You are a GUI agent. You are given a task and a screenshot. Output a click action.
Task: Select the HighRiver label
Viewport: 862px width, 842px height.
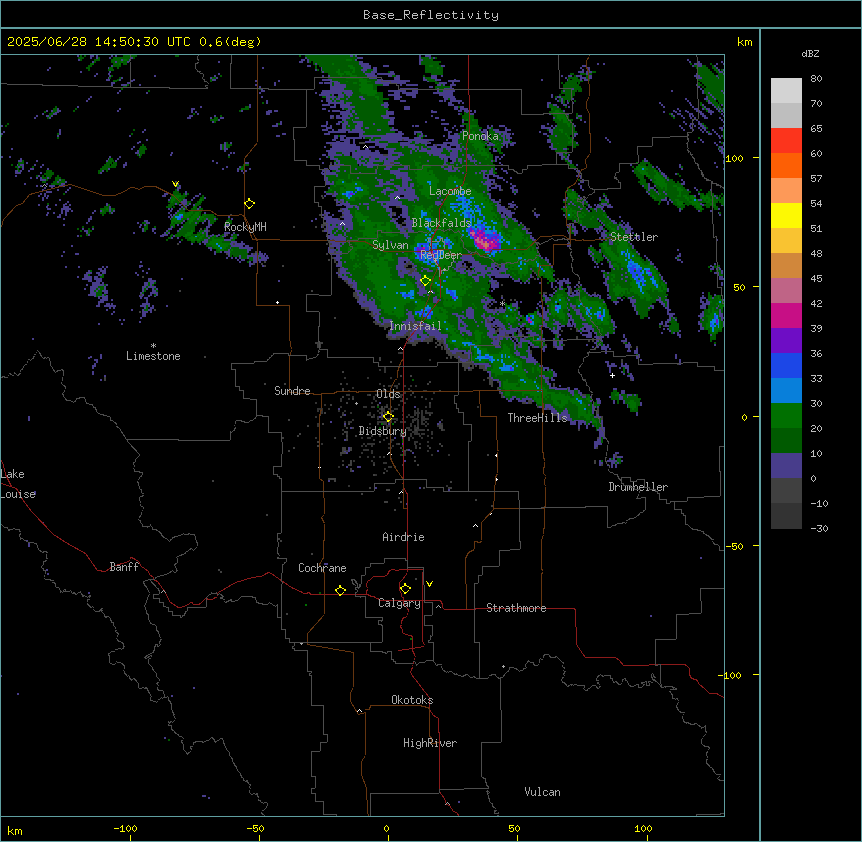(430, 743)
